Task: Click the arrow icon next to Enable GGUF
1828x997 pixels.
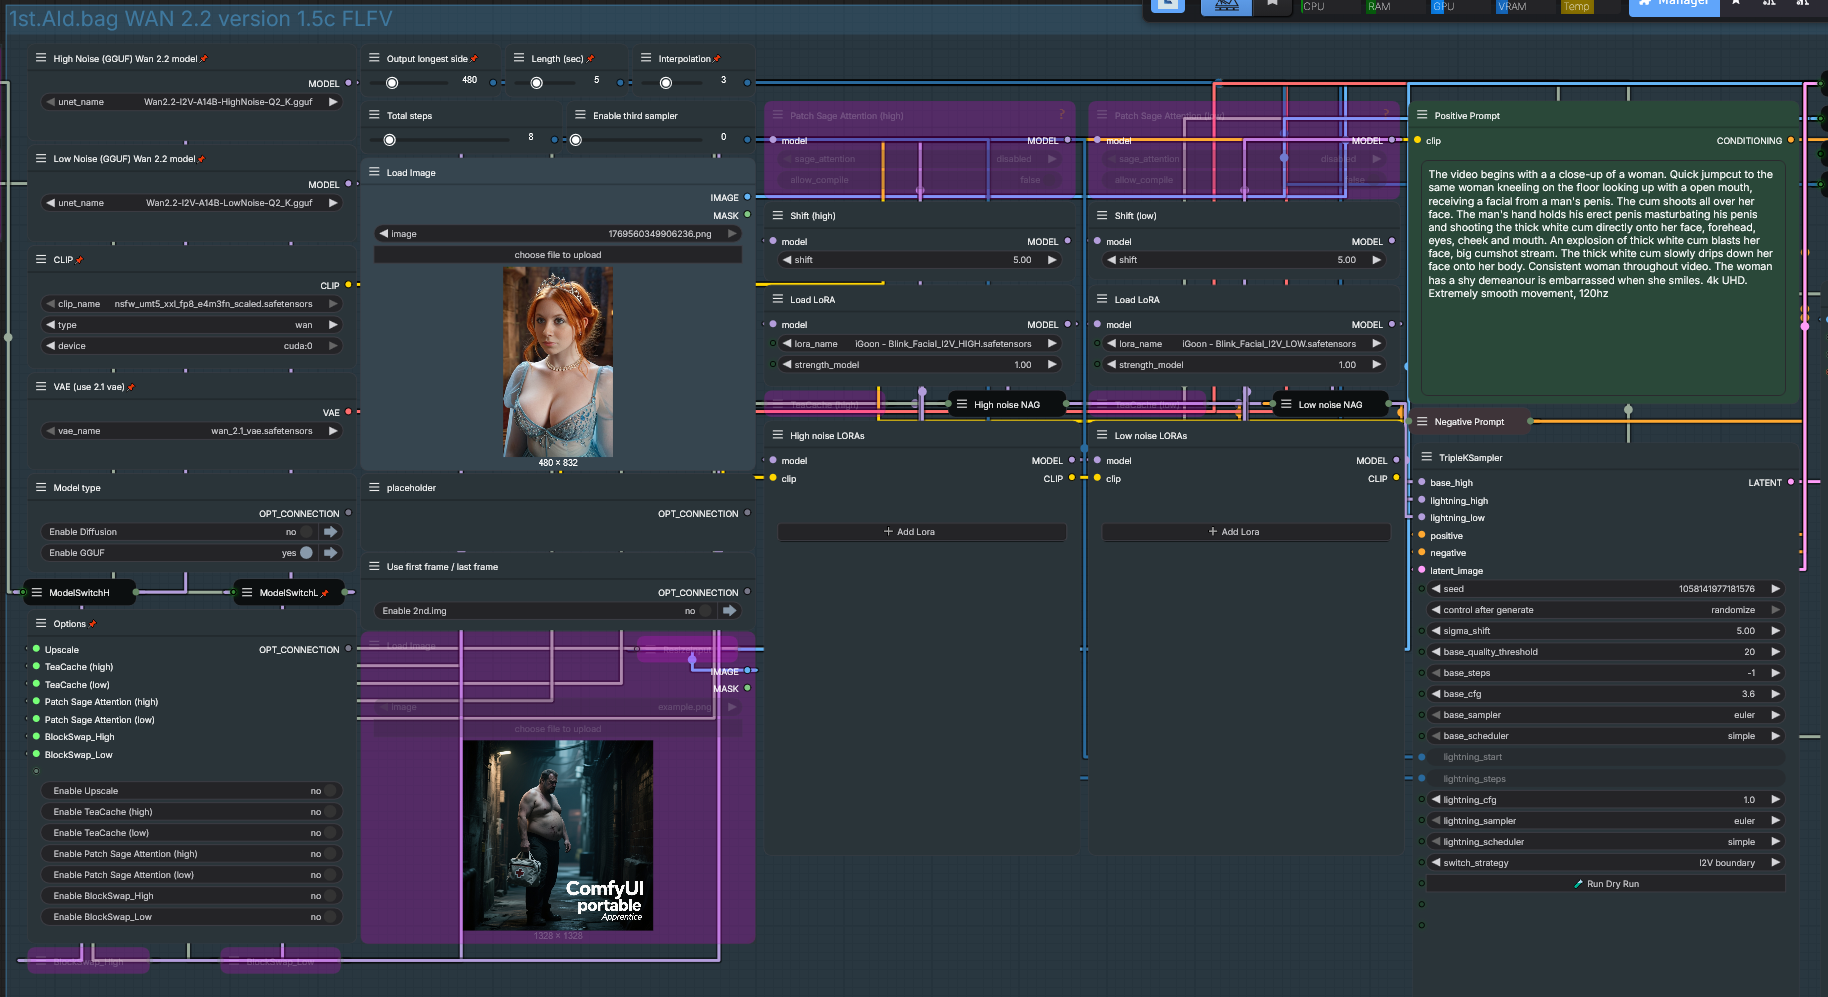Action: tap(330, 553)
